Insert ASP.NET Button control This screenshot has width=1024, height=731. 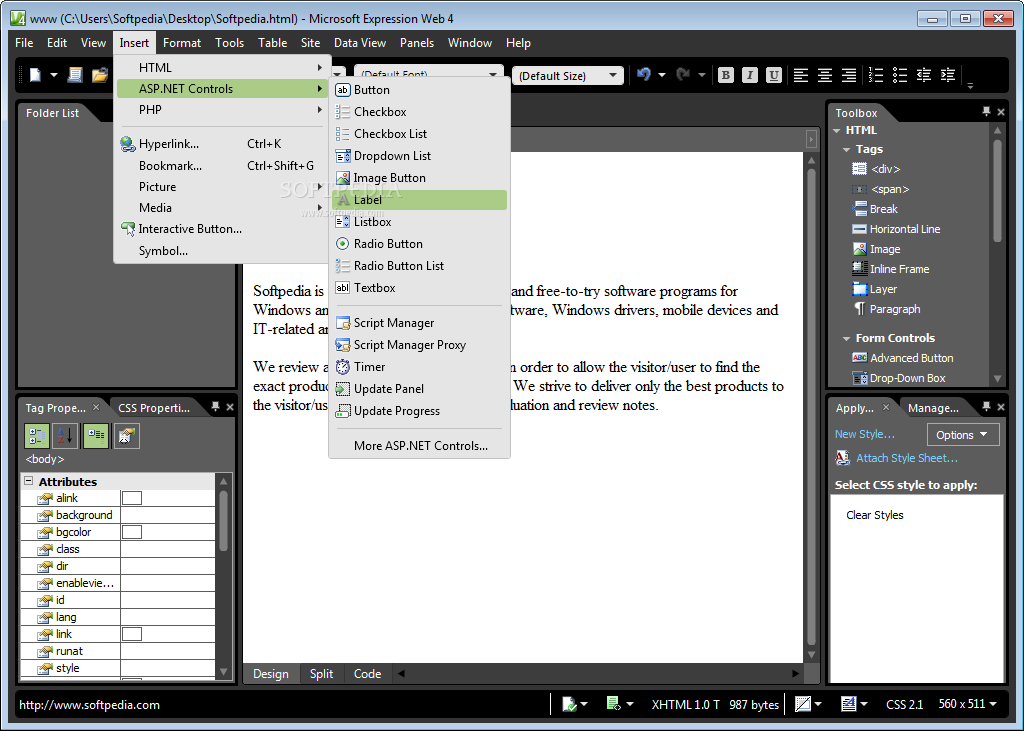[419, 89]
